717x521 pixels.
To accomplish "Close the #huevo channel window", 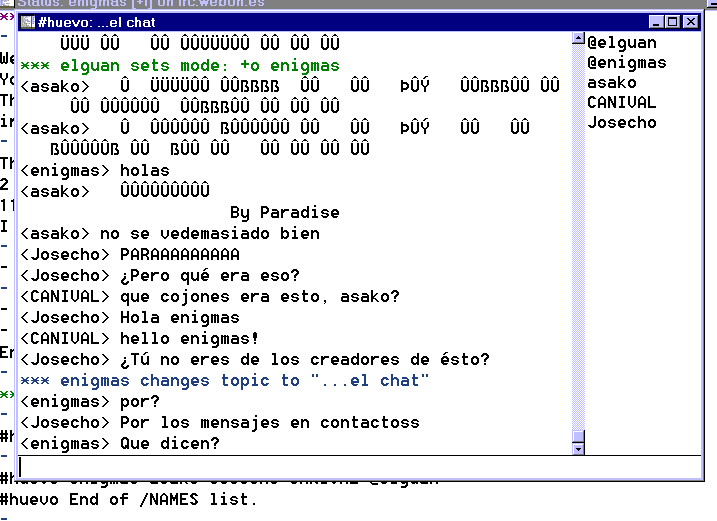I will coord(691,22).
